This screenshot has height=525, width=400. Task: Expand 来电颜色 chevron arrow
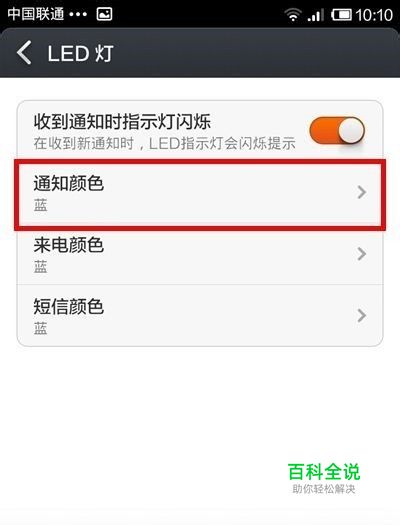pos(362,254)
